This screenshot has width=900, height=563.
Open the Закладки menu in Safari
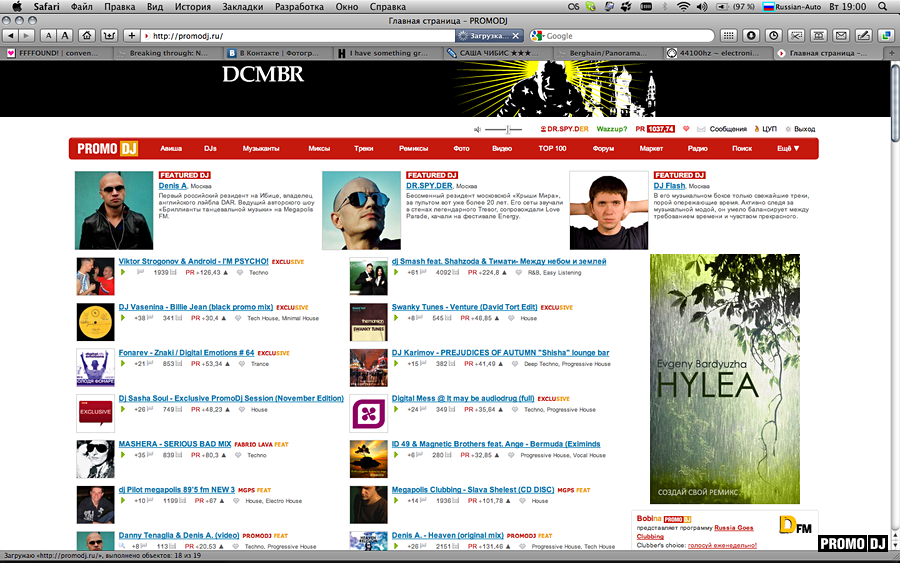(x=242, y=6)
